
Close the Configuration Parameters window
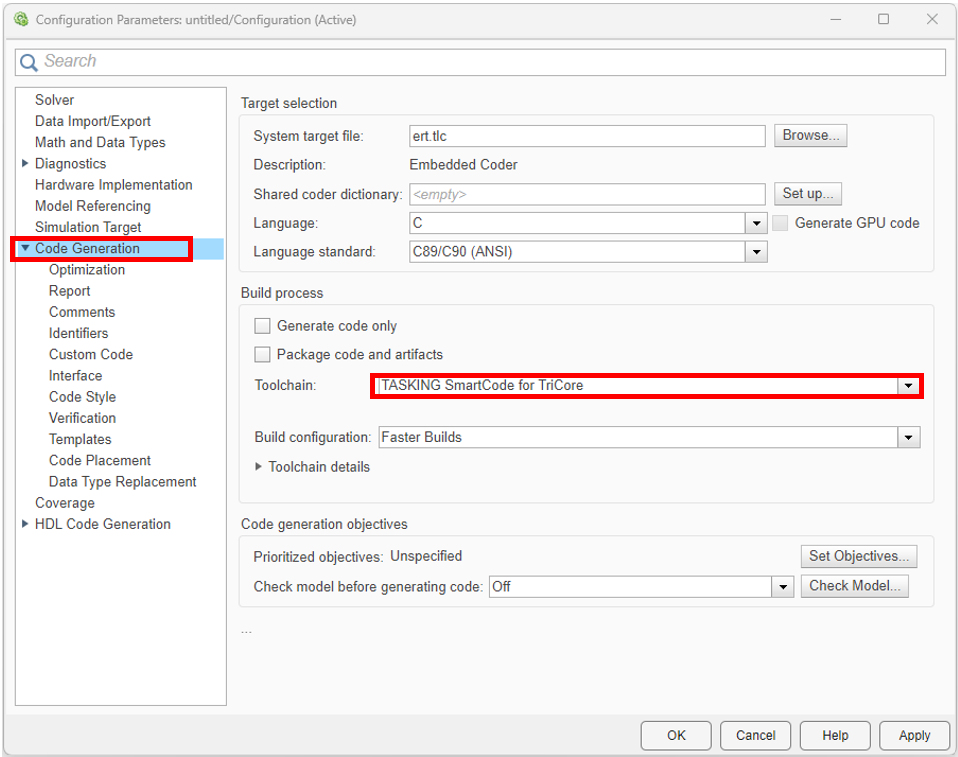932,20
